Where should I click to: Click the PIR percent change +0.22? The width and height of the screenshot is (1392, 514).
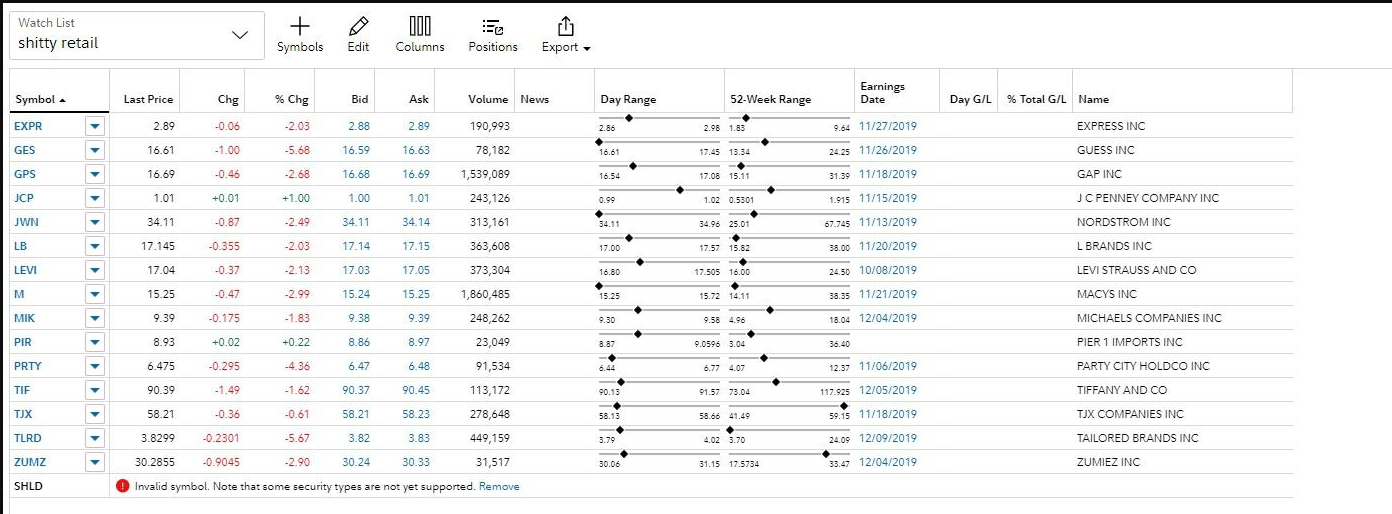click(296, 342)
